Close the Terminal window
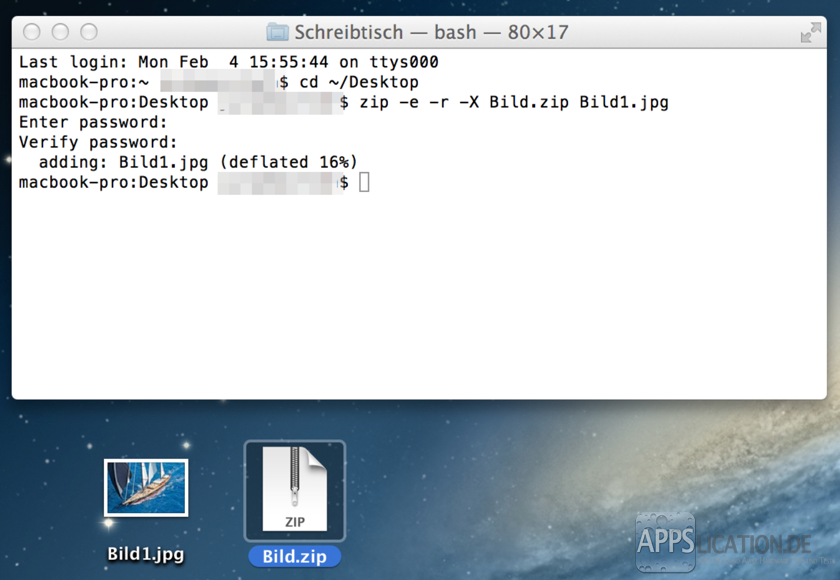 32,32
